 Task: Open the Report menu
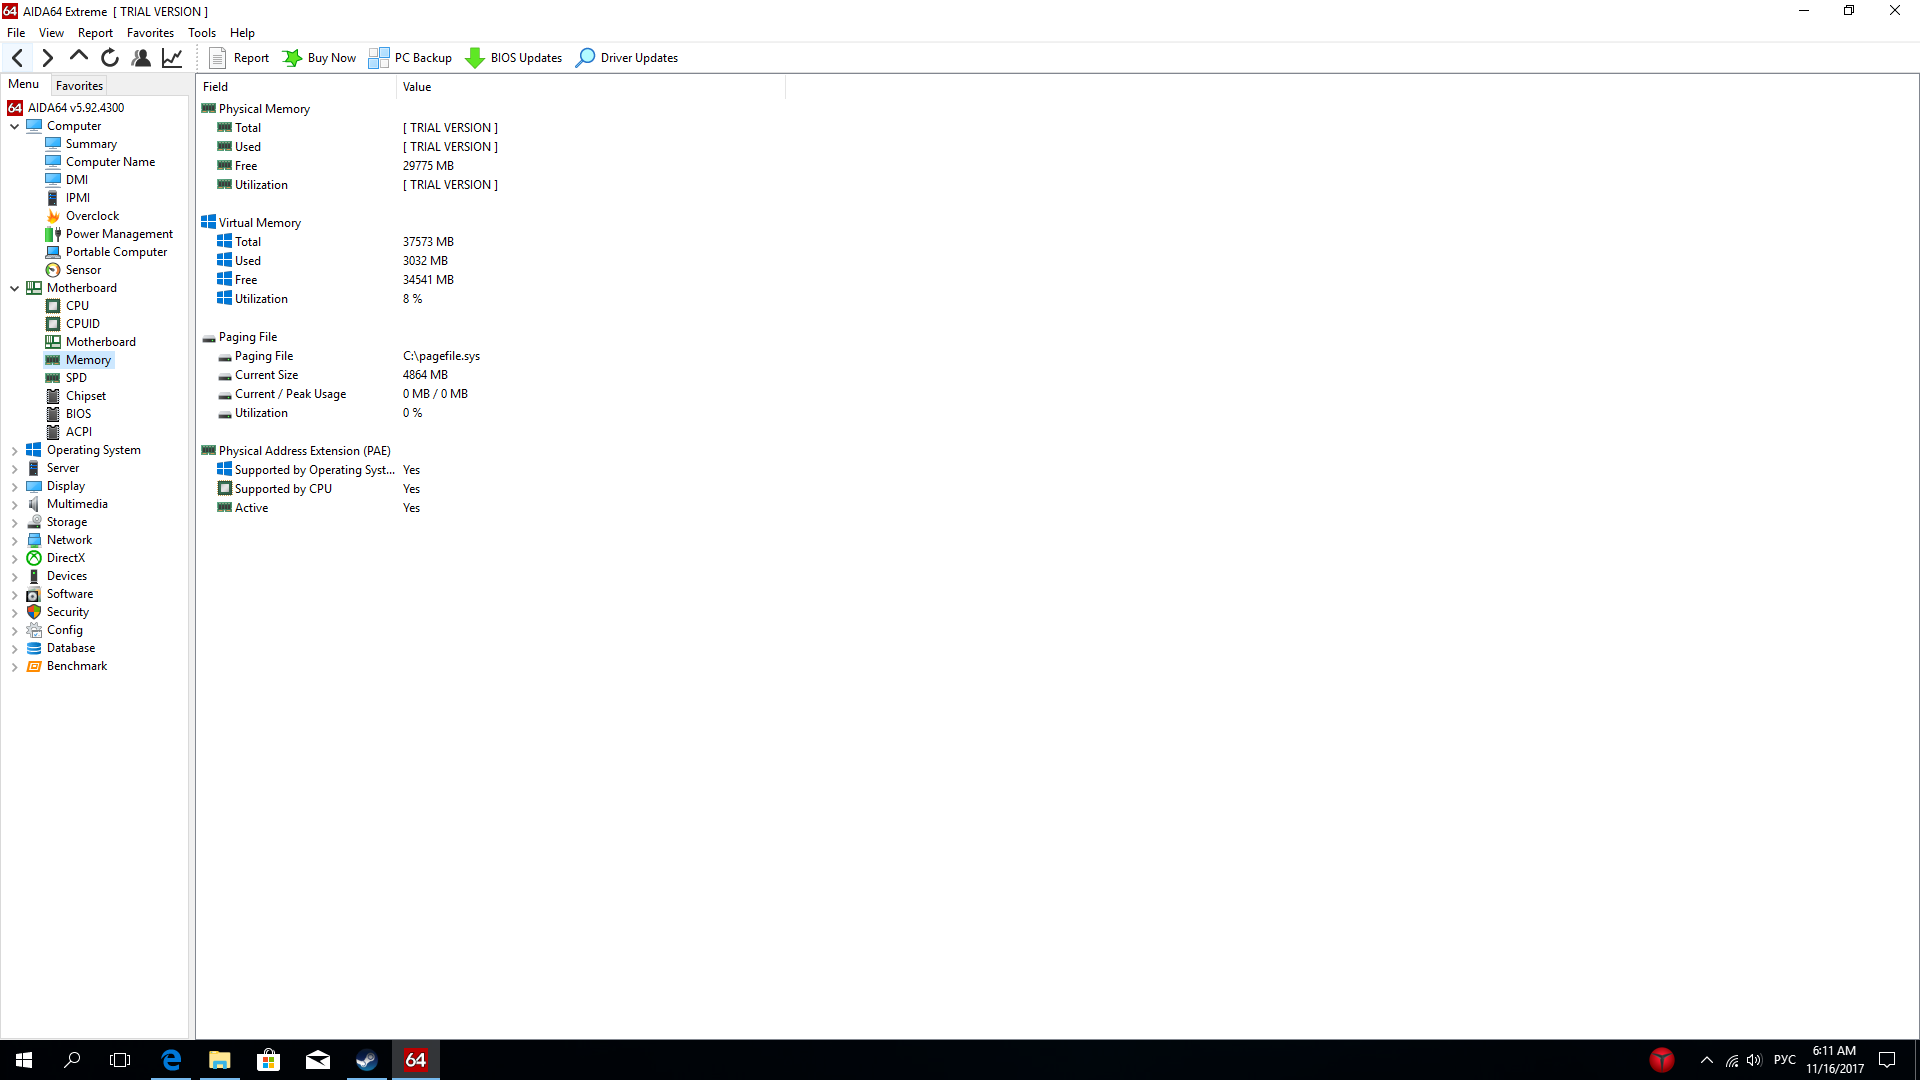[x=95, y=33]
